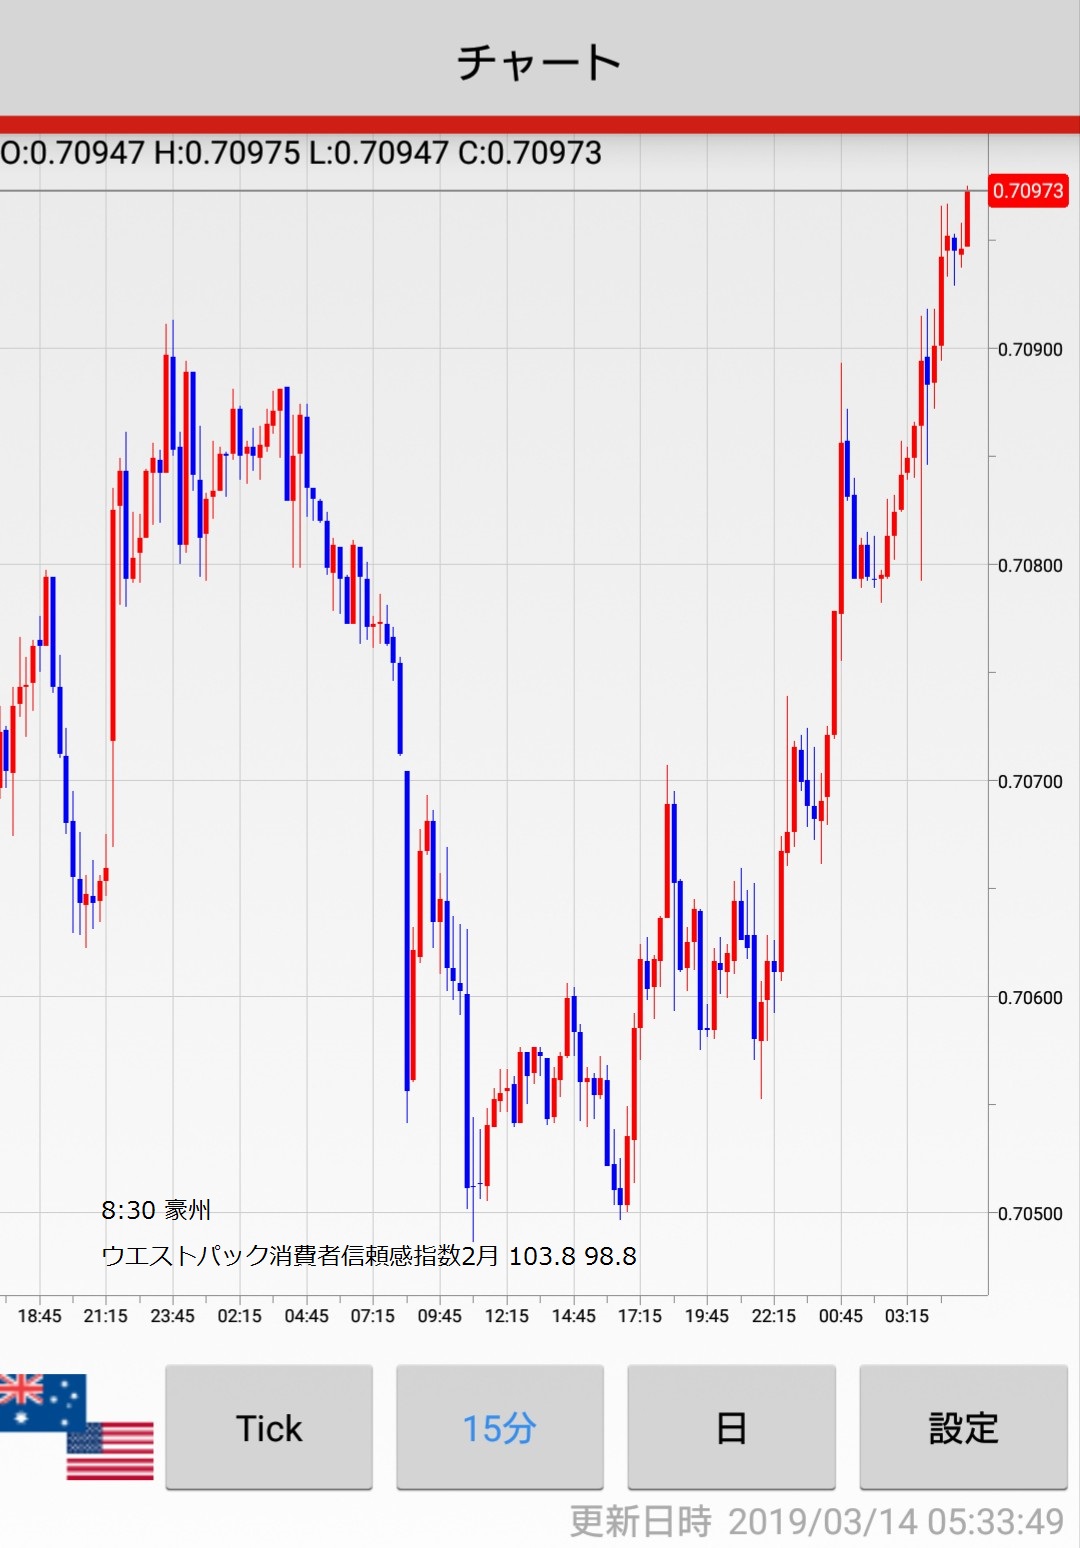The image size is (1080, 1548).
Task: Tap the Australian flag icon
Action: pos(40,1400)
